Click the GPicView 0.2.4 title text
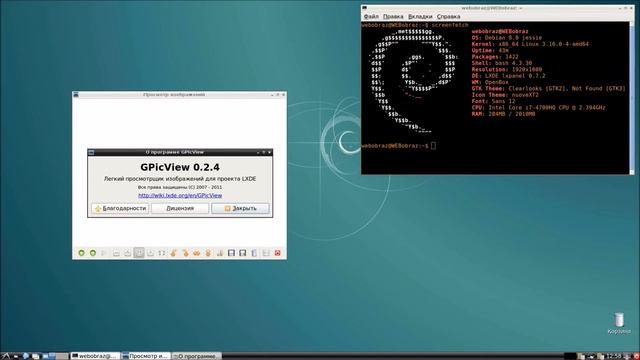Screen dimensions: 640x360 click(x=180, y=167)
